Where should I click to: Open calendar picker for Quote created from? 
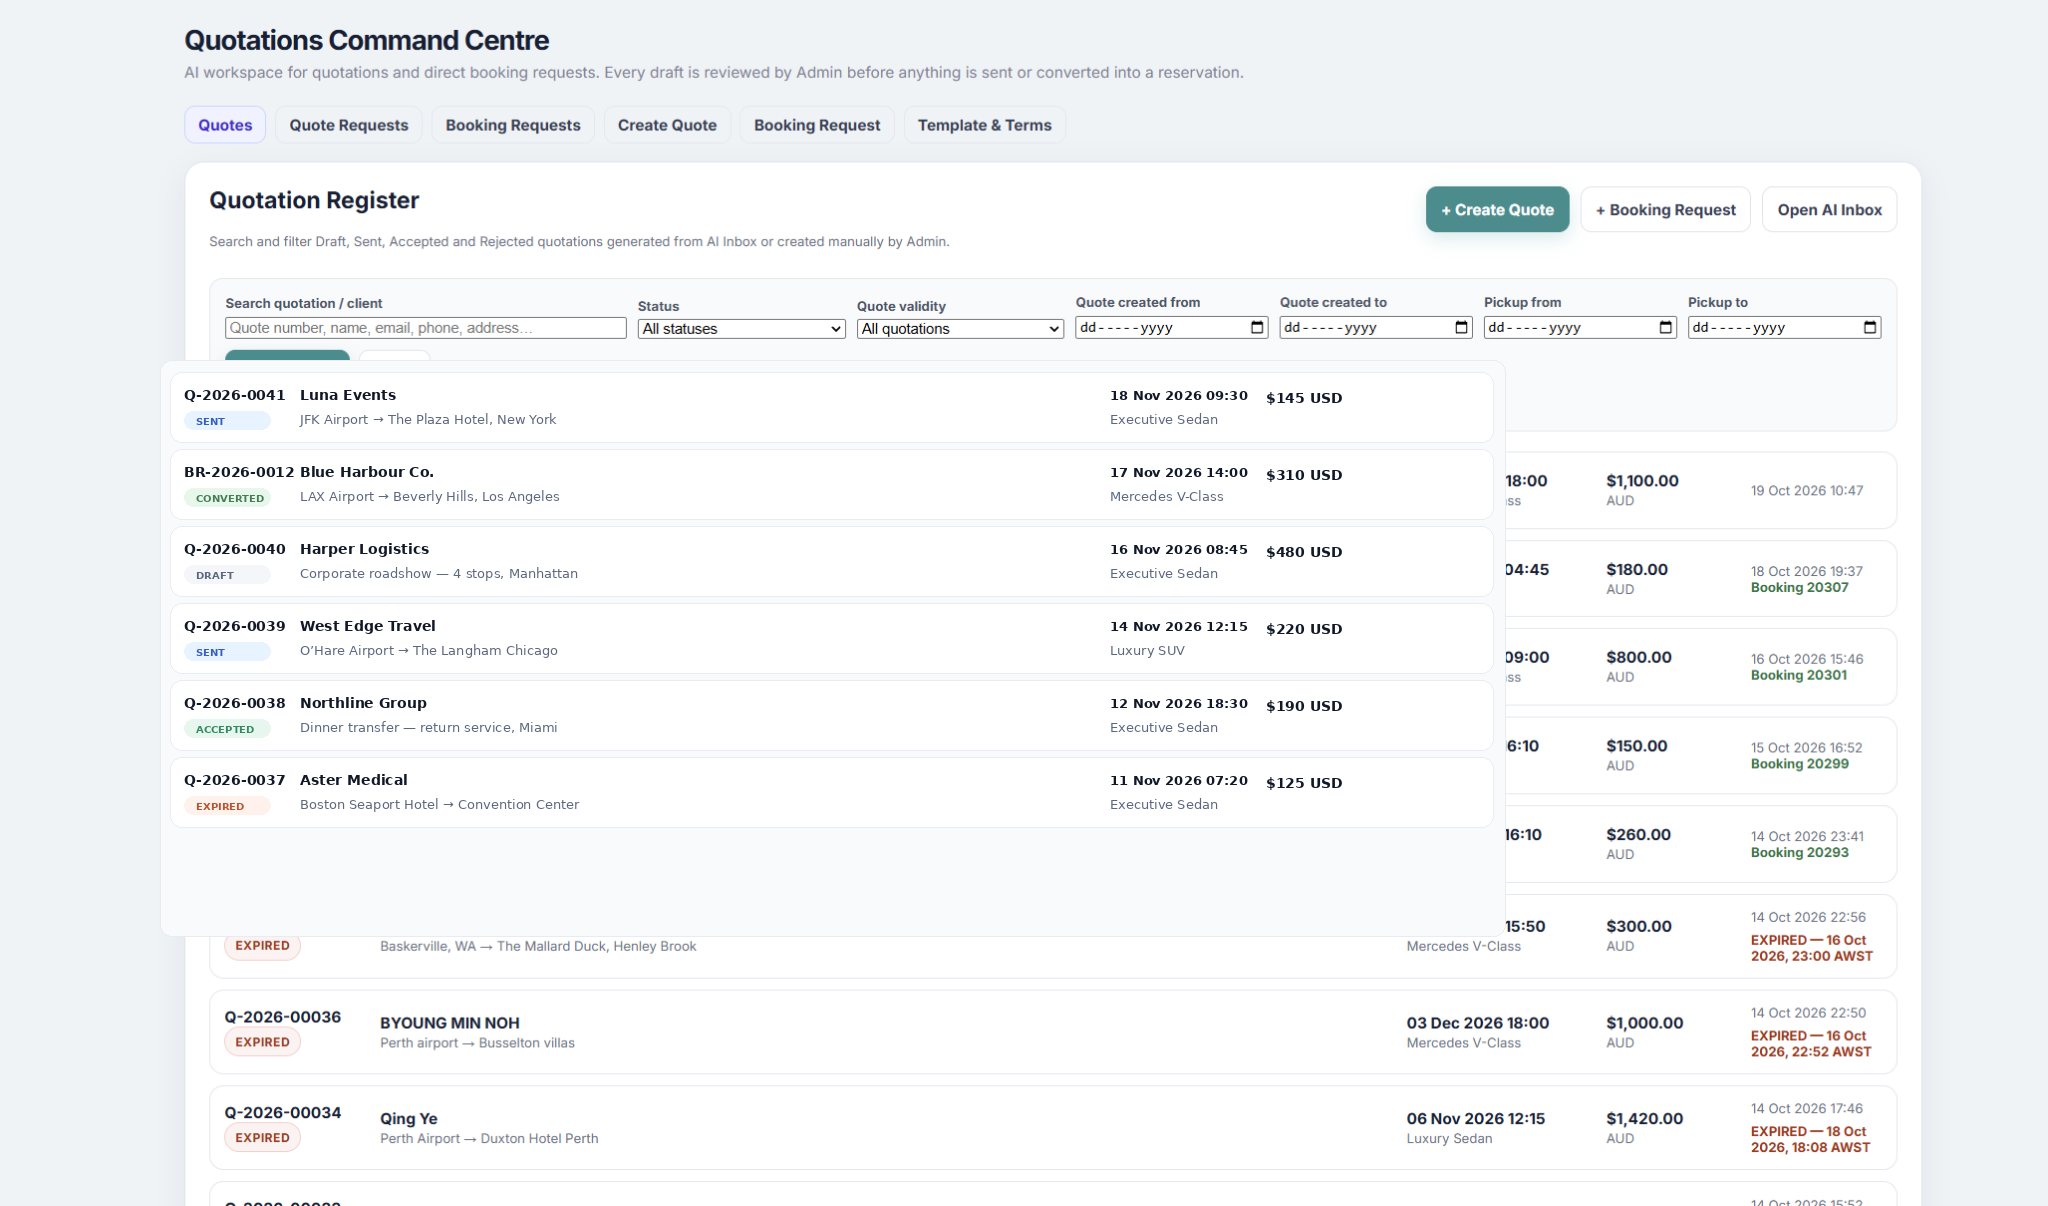(1257, 328)
